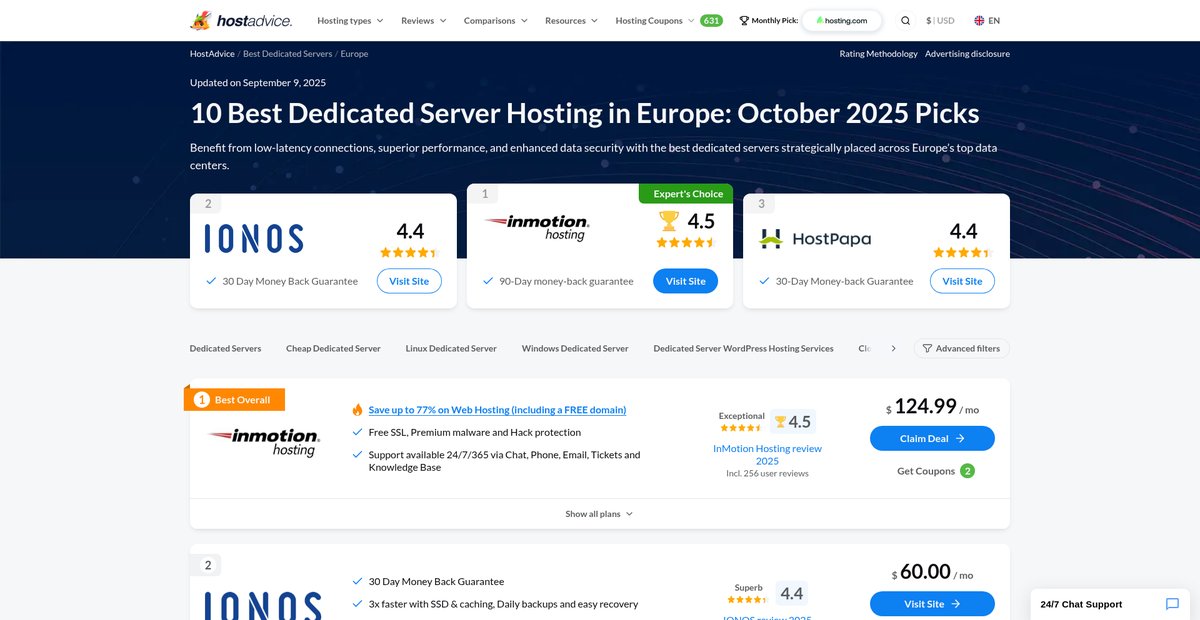Select the Dedicated Servers tab
Screen dimensions: 1200x620
coord(225,348)
